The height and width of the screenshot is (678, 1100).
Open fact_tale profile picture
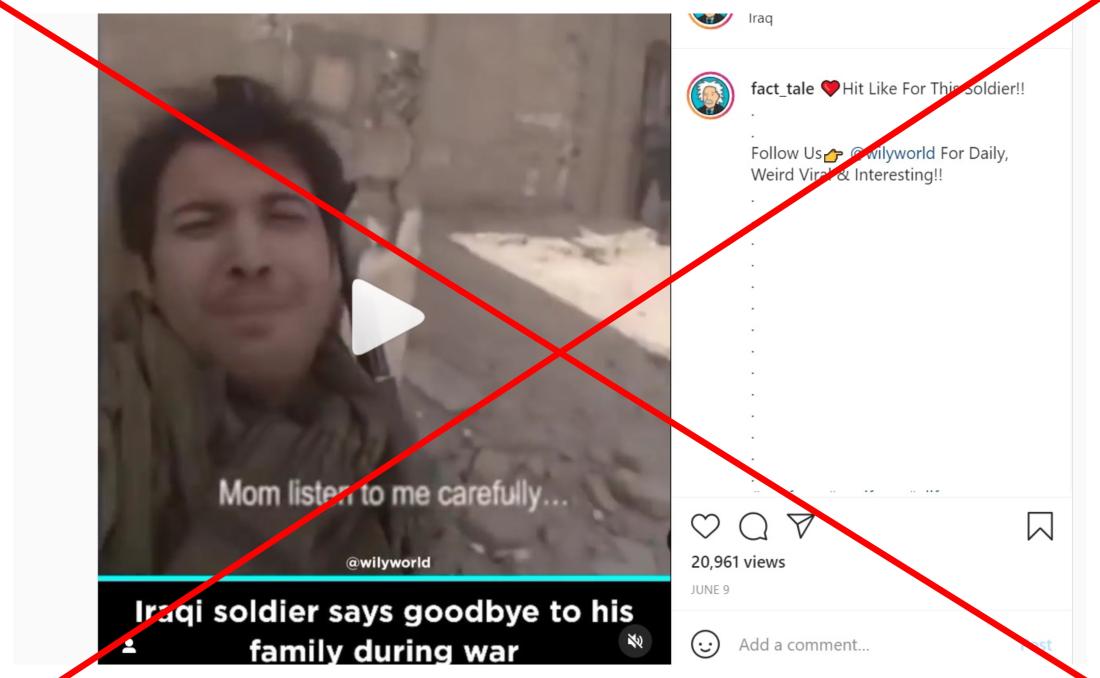click(x=711, y=95)
